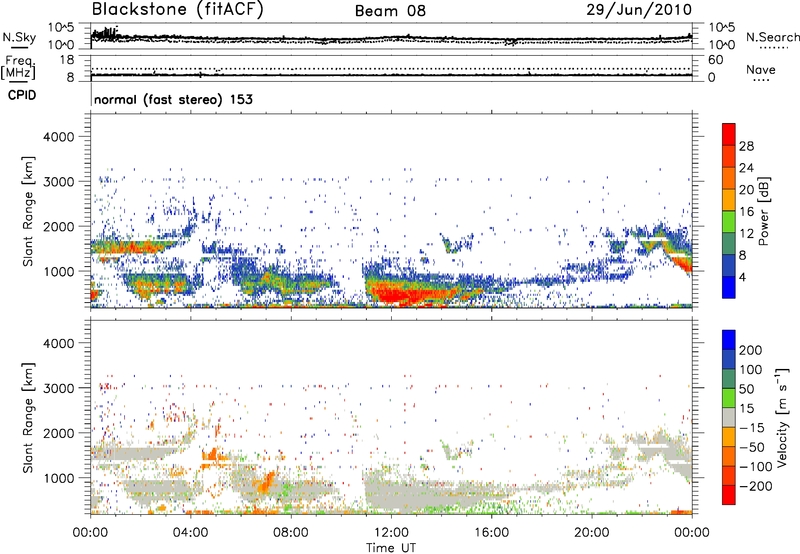Click the 20–24 dB orange Power swatch
800x554 pixels.
[729, 178]
